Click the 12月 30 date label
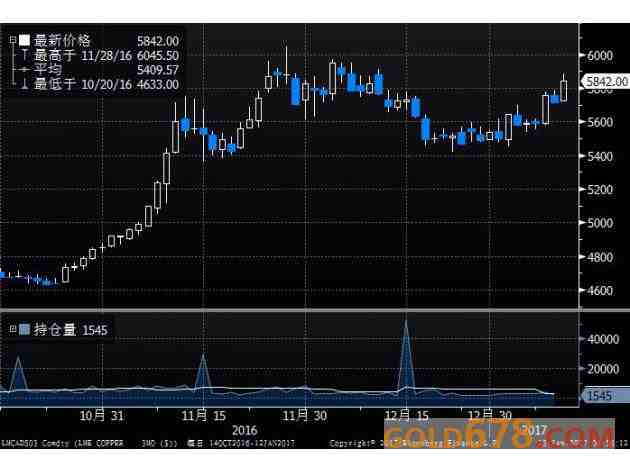This screenshot has width=630, height=473. click(490, 416)
